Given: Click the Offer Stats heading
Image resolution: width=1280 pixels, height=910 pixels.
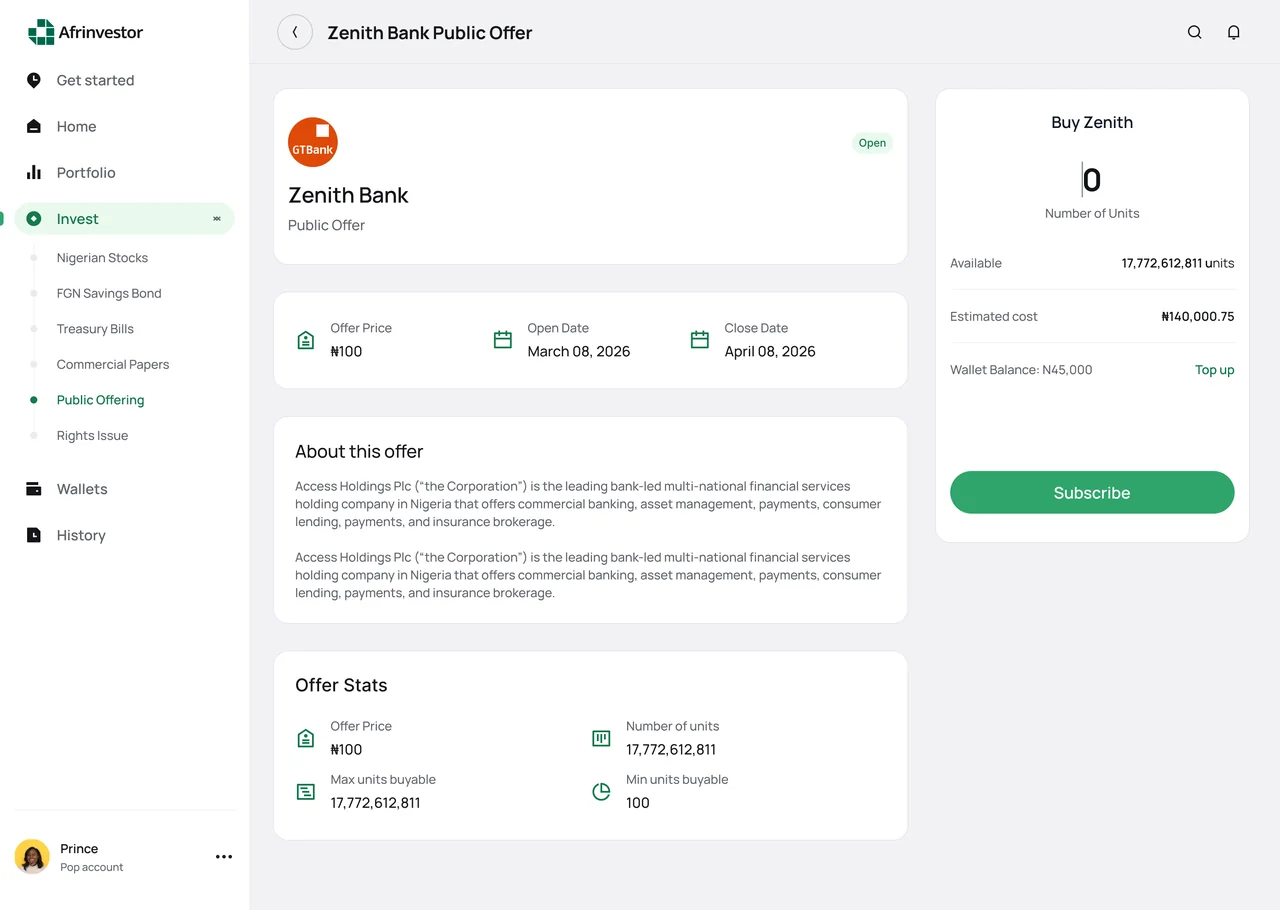Looking at the screenshot, I should point(341,685).
